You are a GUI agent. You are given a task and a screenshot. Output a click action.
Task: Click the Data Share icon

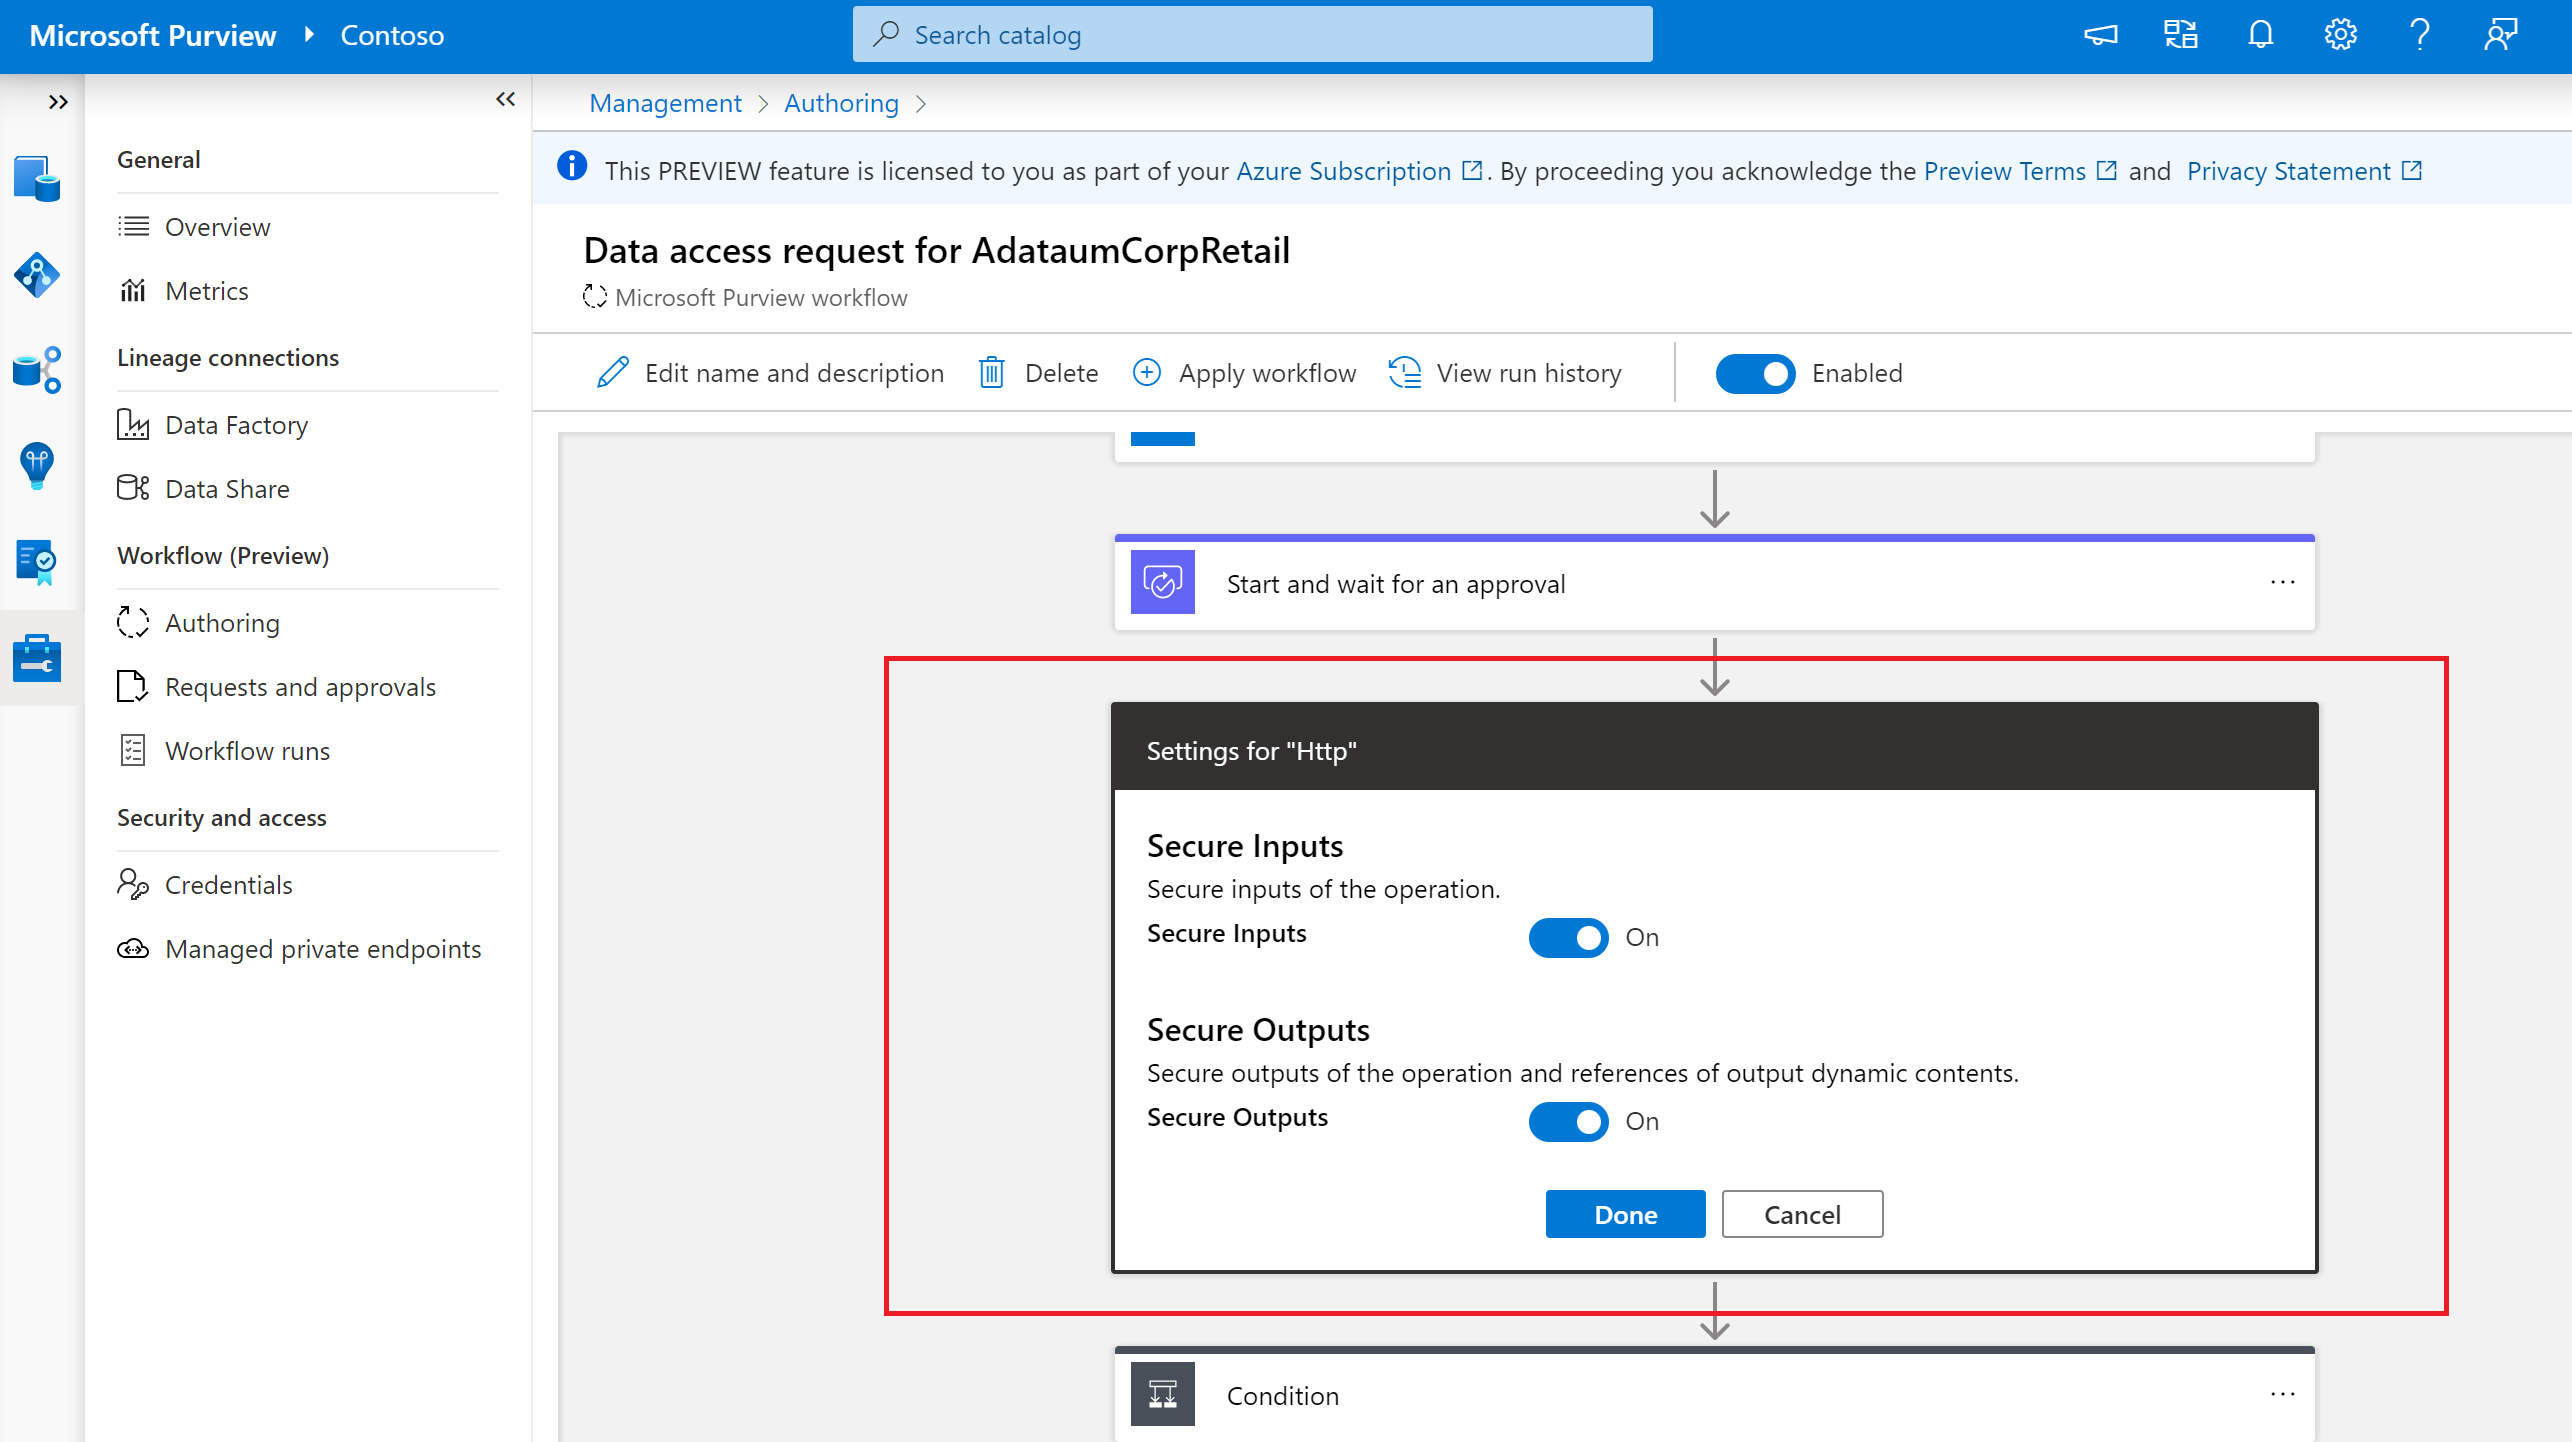point(133,489)
